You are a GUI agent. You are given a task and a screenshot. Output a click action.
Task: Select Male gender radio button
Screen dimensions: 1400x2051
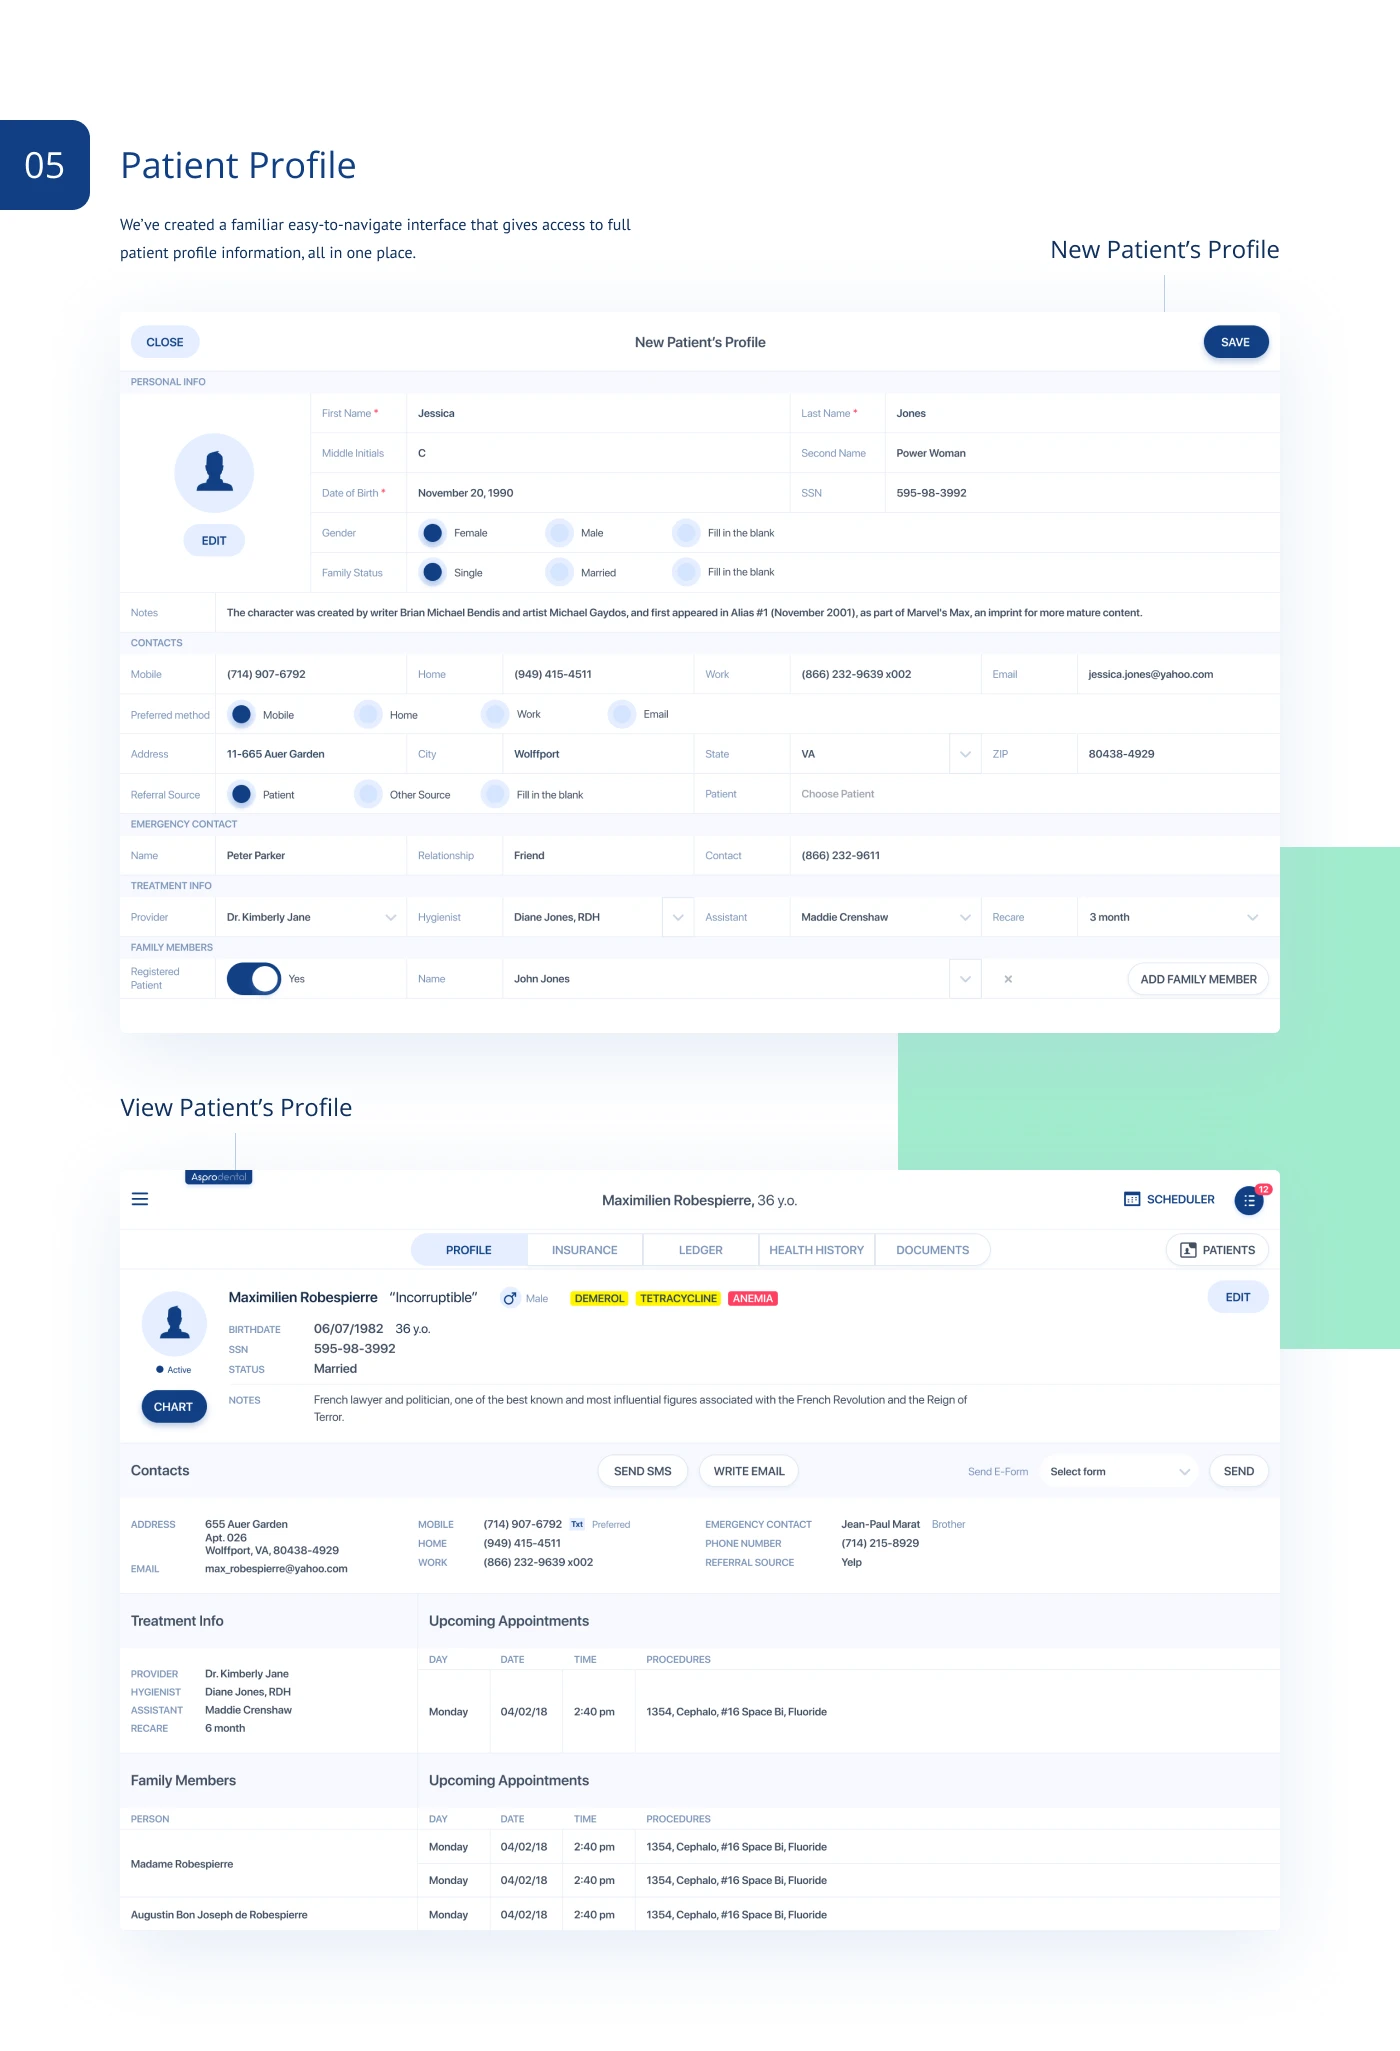click(560, 533)
